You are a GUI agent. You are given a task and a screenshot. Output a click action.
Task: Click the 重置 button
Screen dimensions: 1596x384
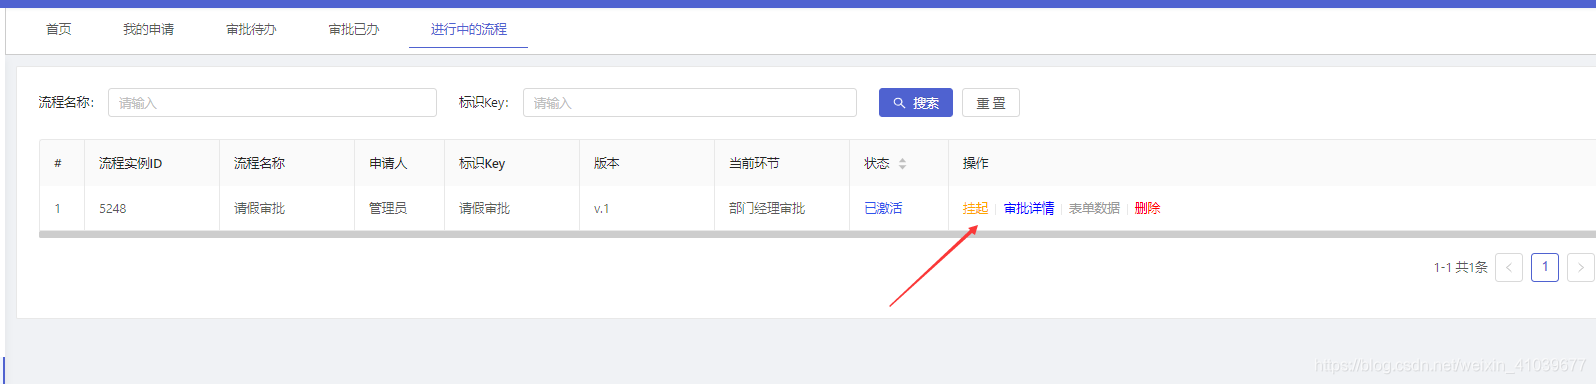click(x=991, y=103)
